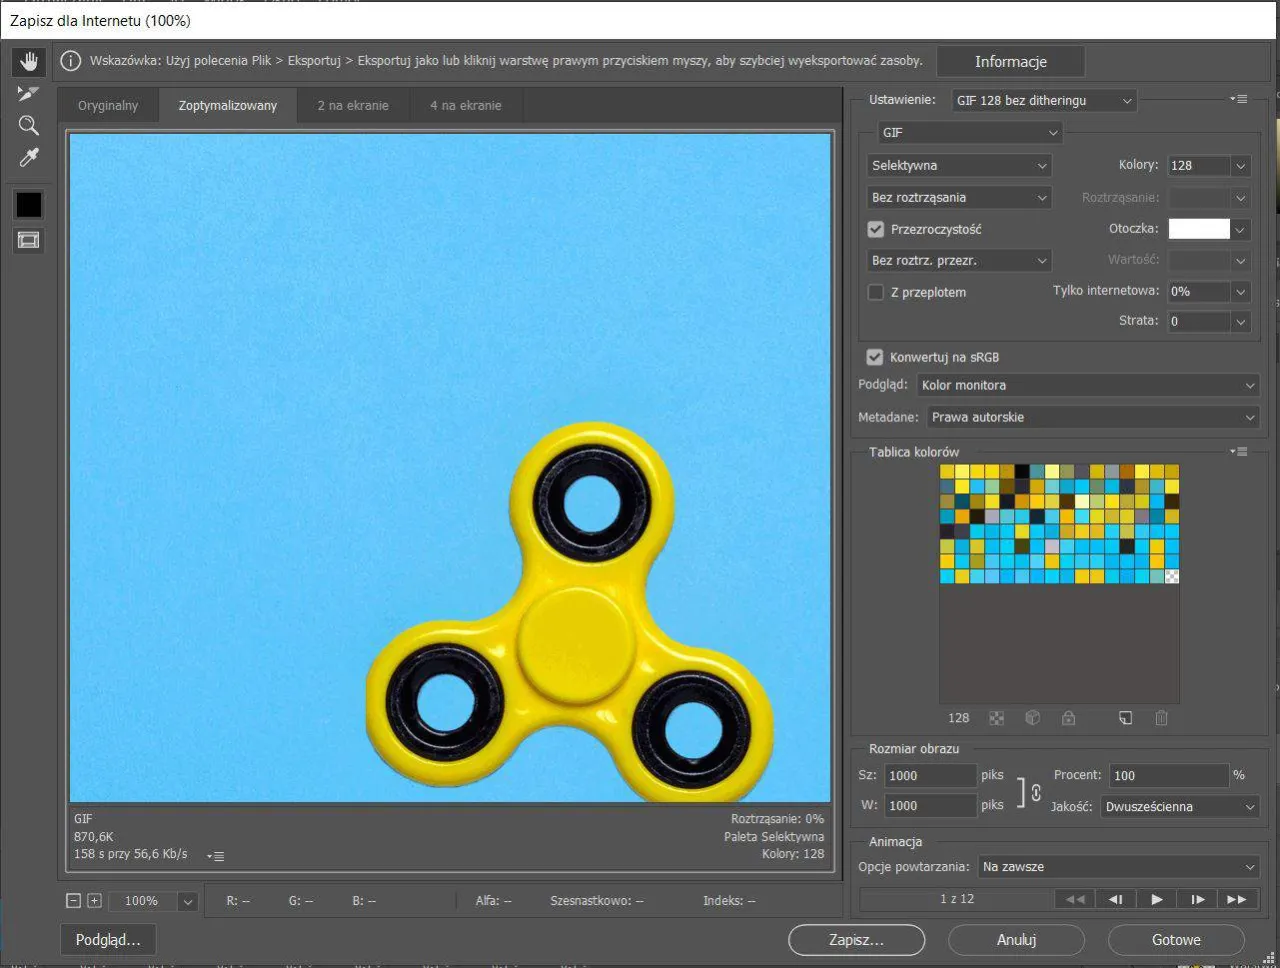The height and width of the screenshot is (968, 1280).
Task: Disable Konwertuj na sRGB
Action: pyautogui.click(x=875, y=357)
